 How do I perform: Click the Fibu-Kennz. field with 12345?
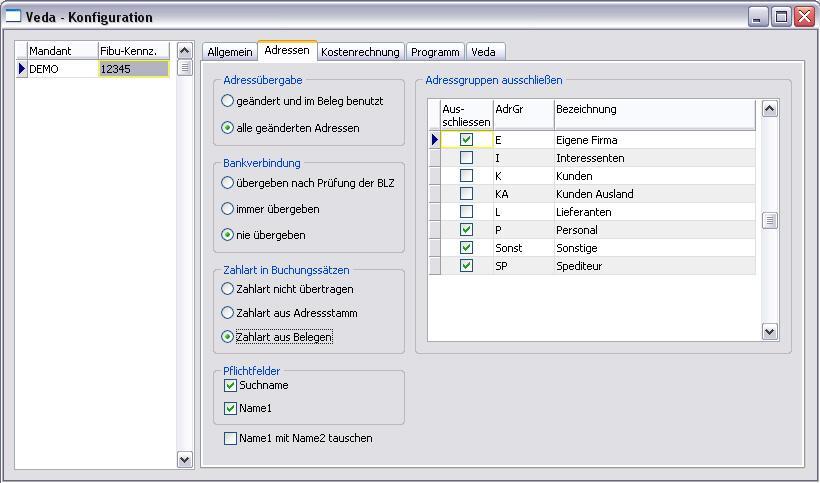pos(133,69)
